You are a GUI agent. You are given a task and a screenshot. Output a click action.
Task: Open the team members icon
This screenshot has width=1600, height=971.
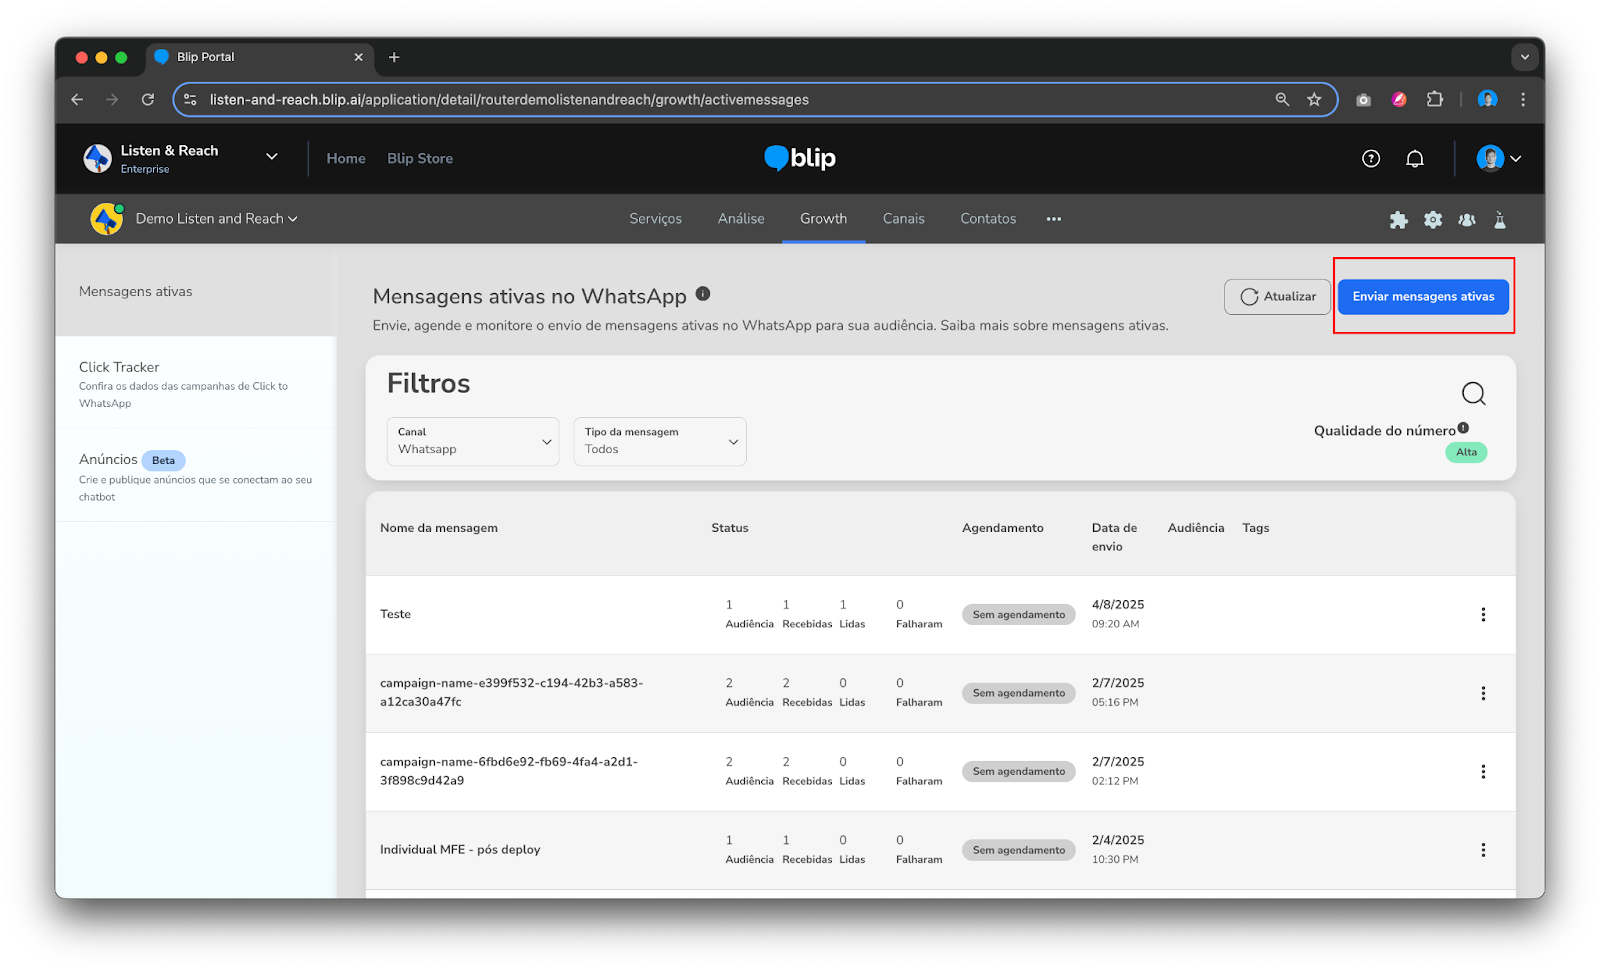[1467, 220]
